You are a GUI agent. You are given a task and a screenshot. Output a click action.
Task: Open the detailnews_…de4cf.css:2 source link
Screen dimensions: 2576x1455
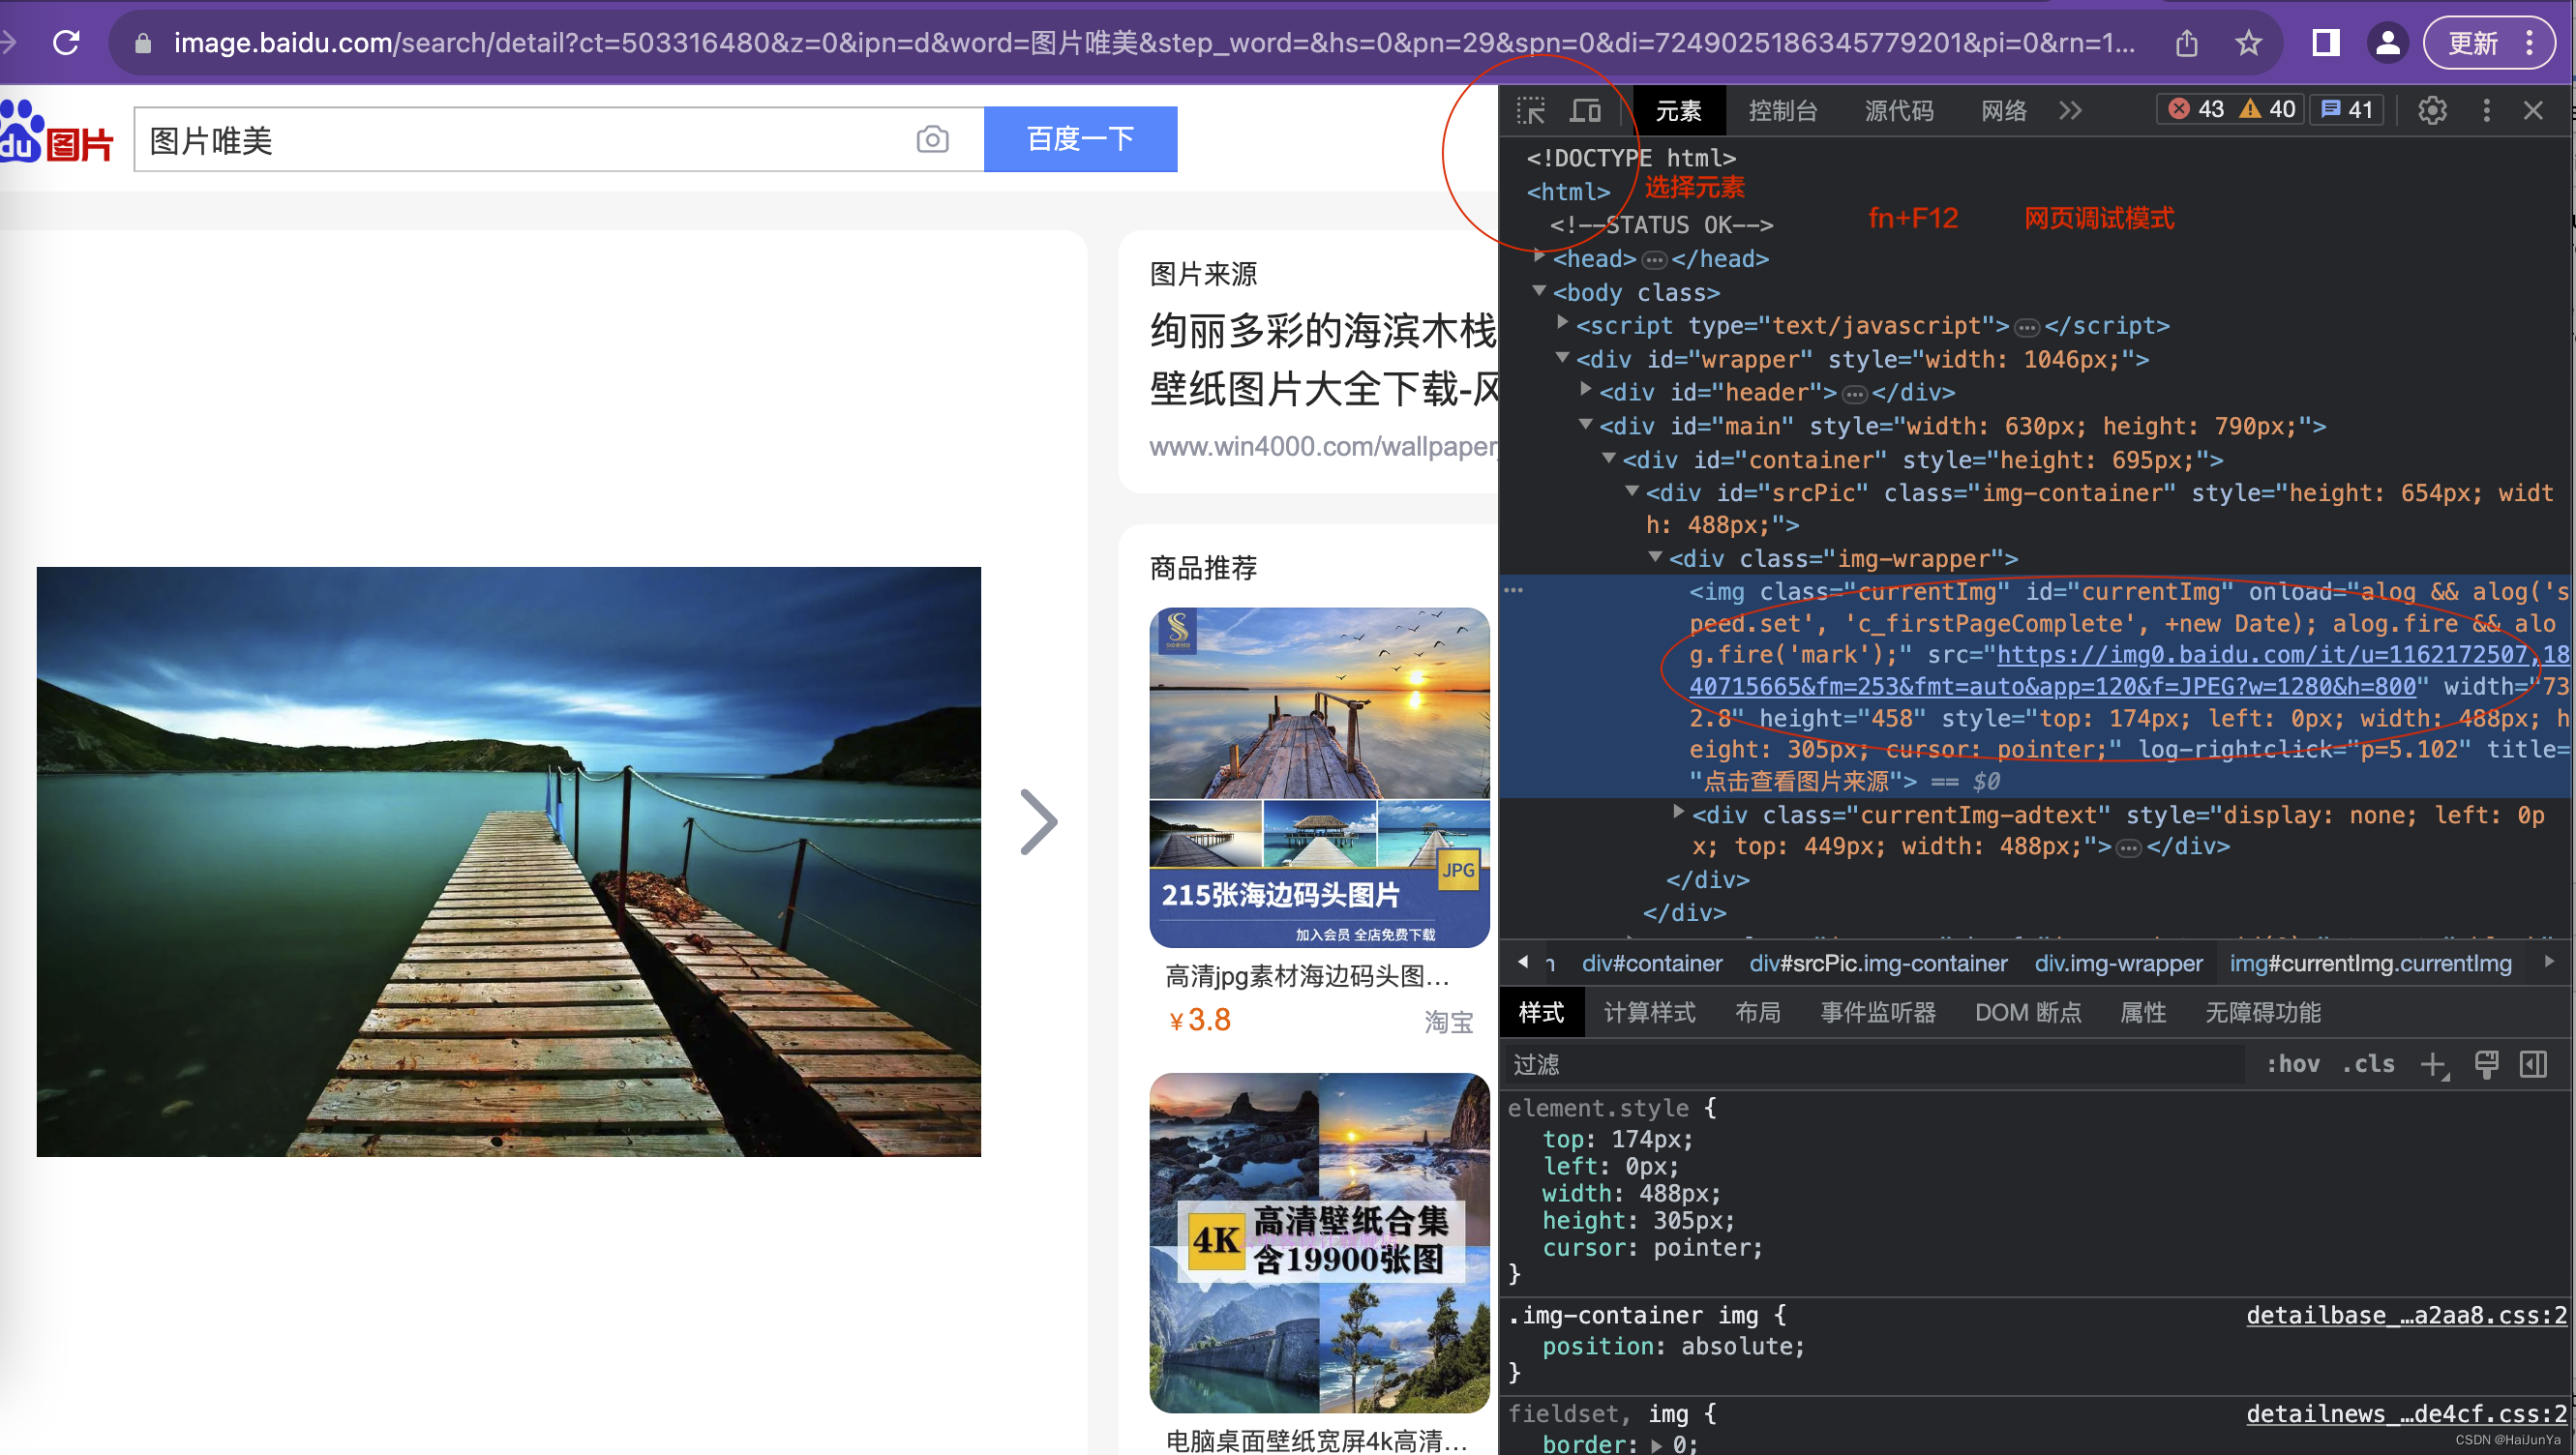(2406, 1413)
